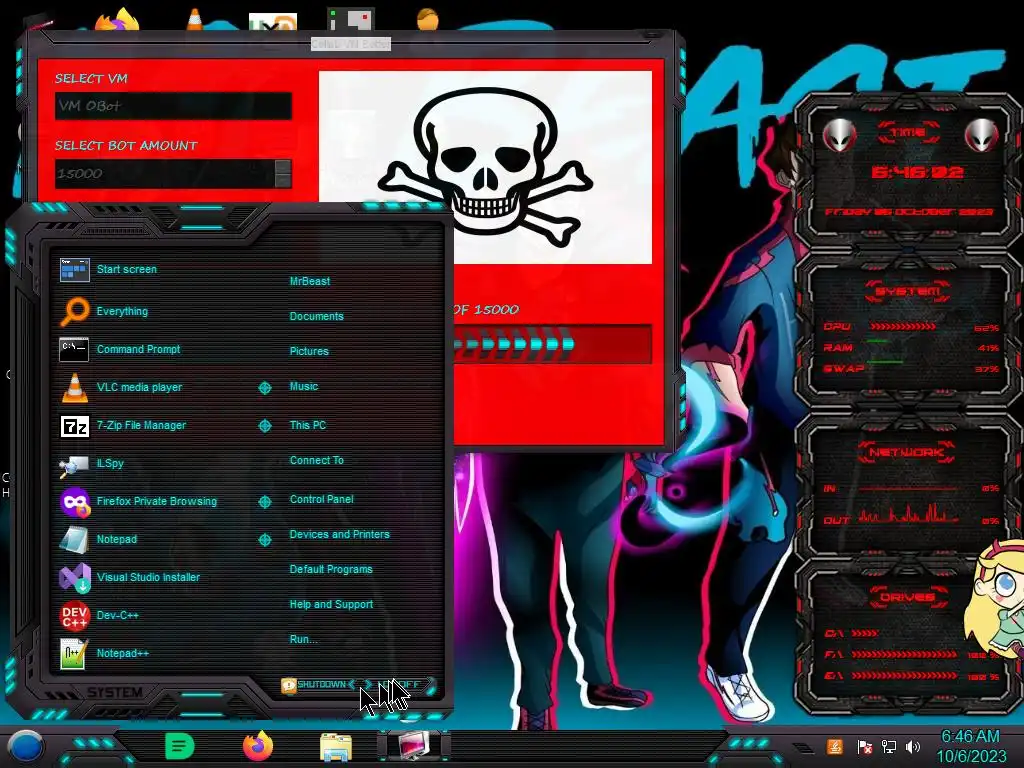This screenshot has width=1024, height=768.
Task: Open This PC from start menu
Action: (308, 425)
